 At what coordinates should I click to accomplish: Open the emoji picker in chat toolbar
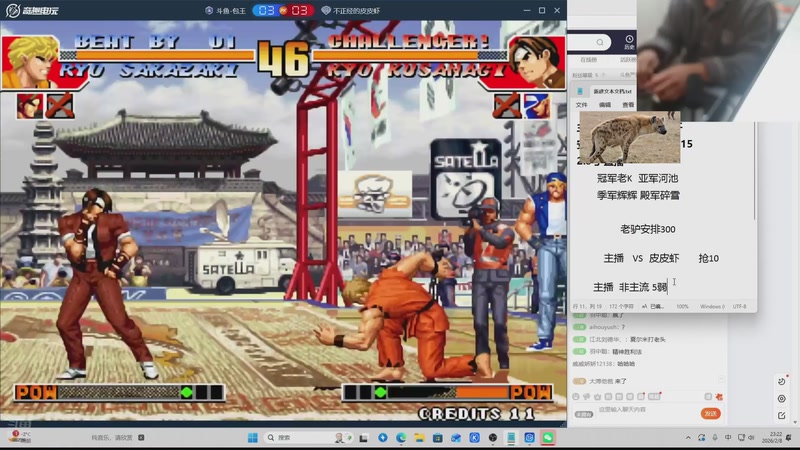(576, 396)
